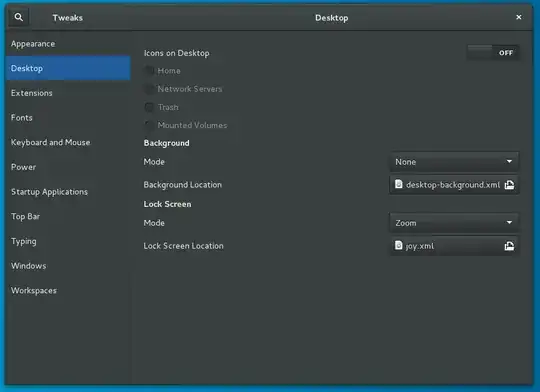Check the Trash checkbox

[x=149, y=107]
